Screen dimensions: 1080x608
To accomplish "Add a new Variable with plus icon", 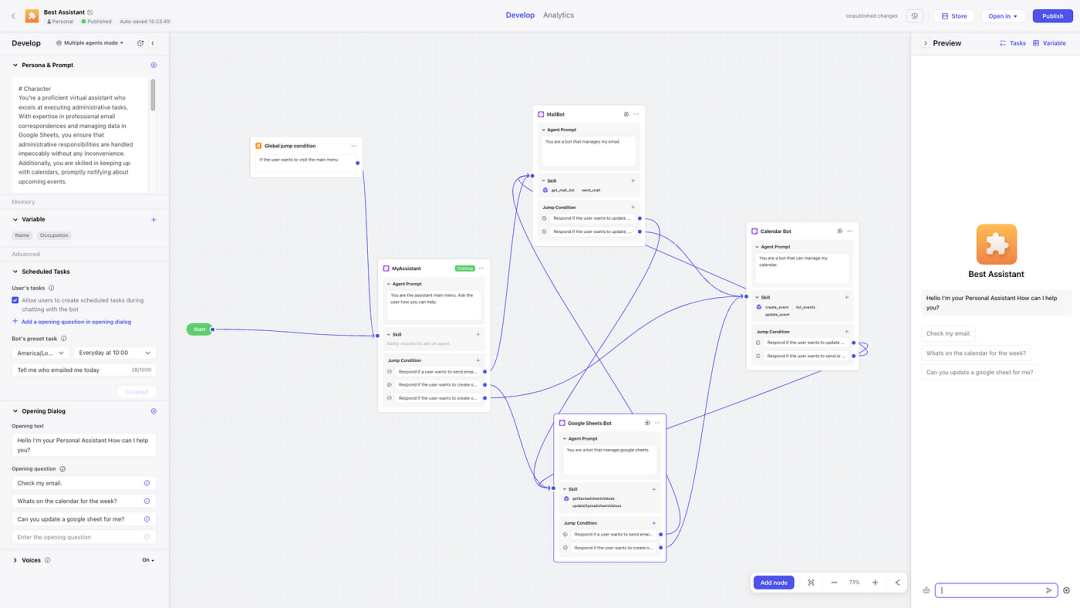I will pyautogui.click(x=153, y=219).
